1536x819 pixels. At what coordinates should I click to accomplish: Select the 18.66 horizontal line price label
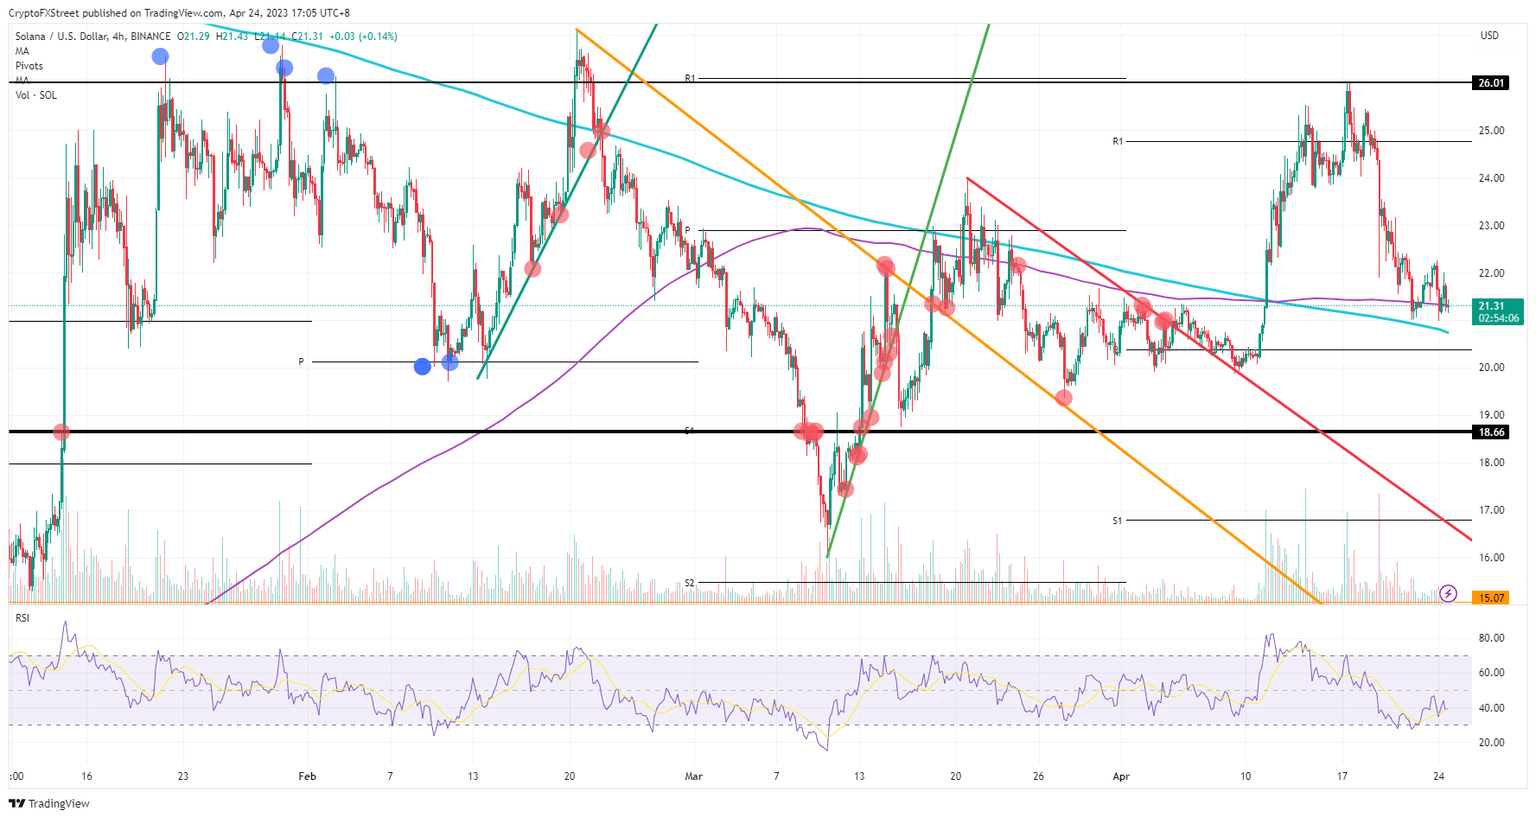(1491, 432)
